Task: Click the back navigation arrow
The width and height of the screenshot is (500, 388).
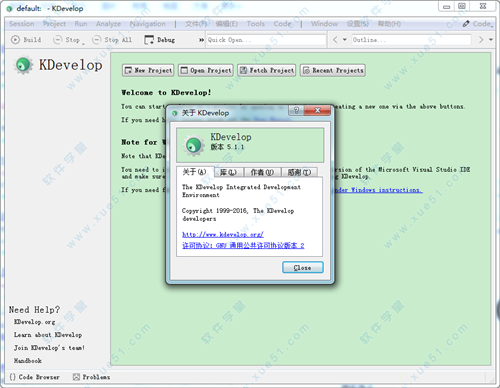Action: coord(335,40)
